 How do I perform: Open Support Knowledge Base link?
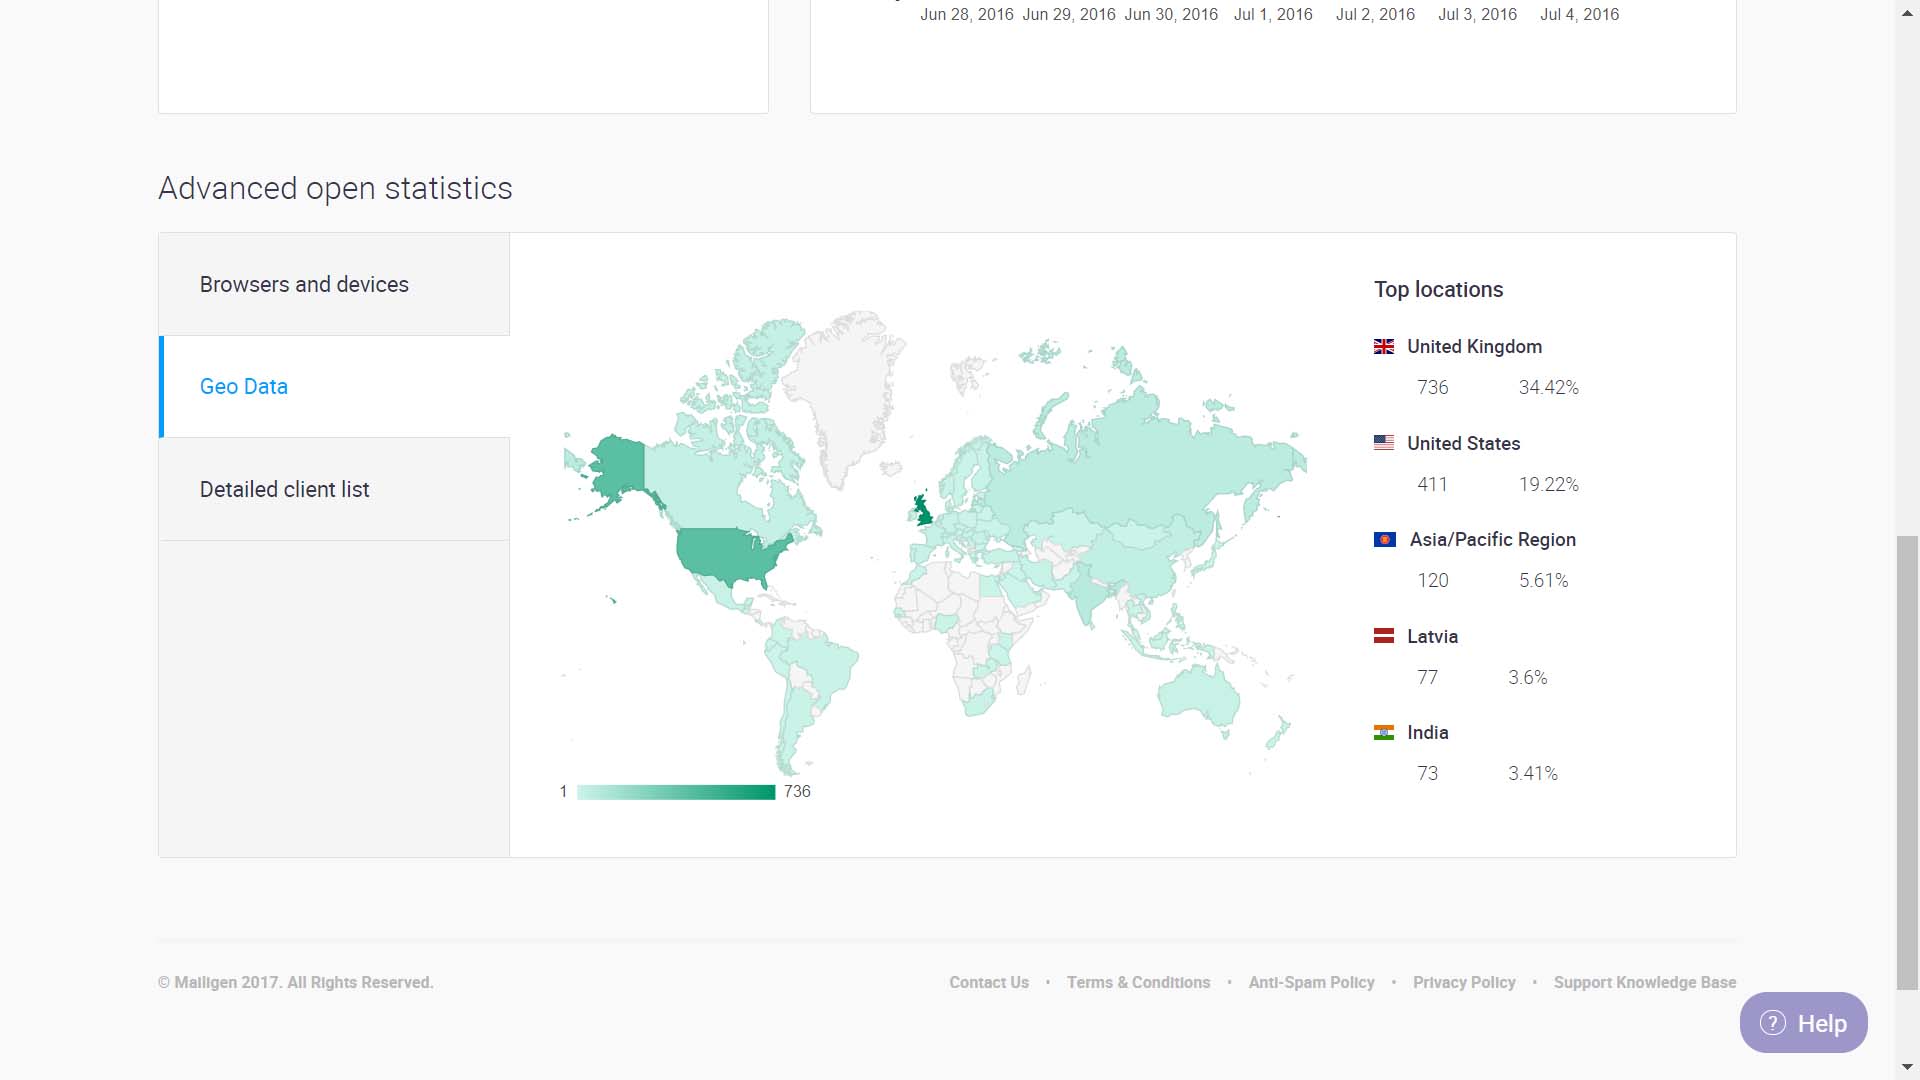click(1644, 983)
